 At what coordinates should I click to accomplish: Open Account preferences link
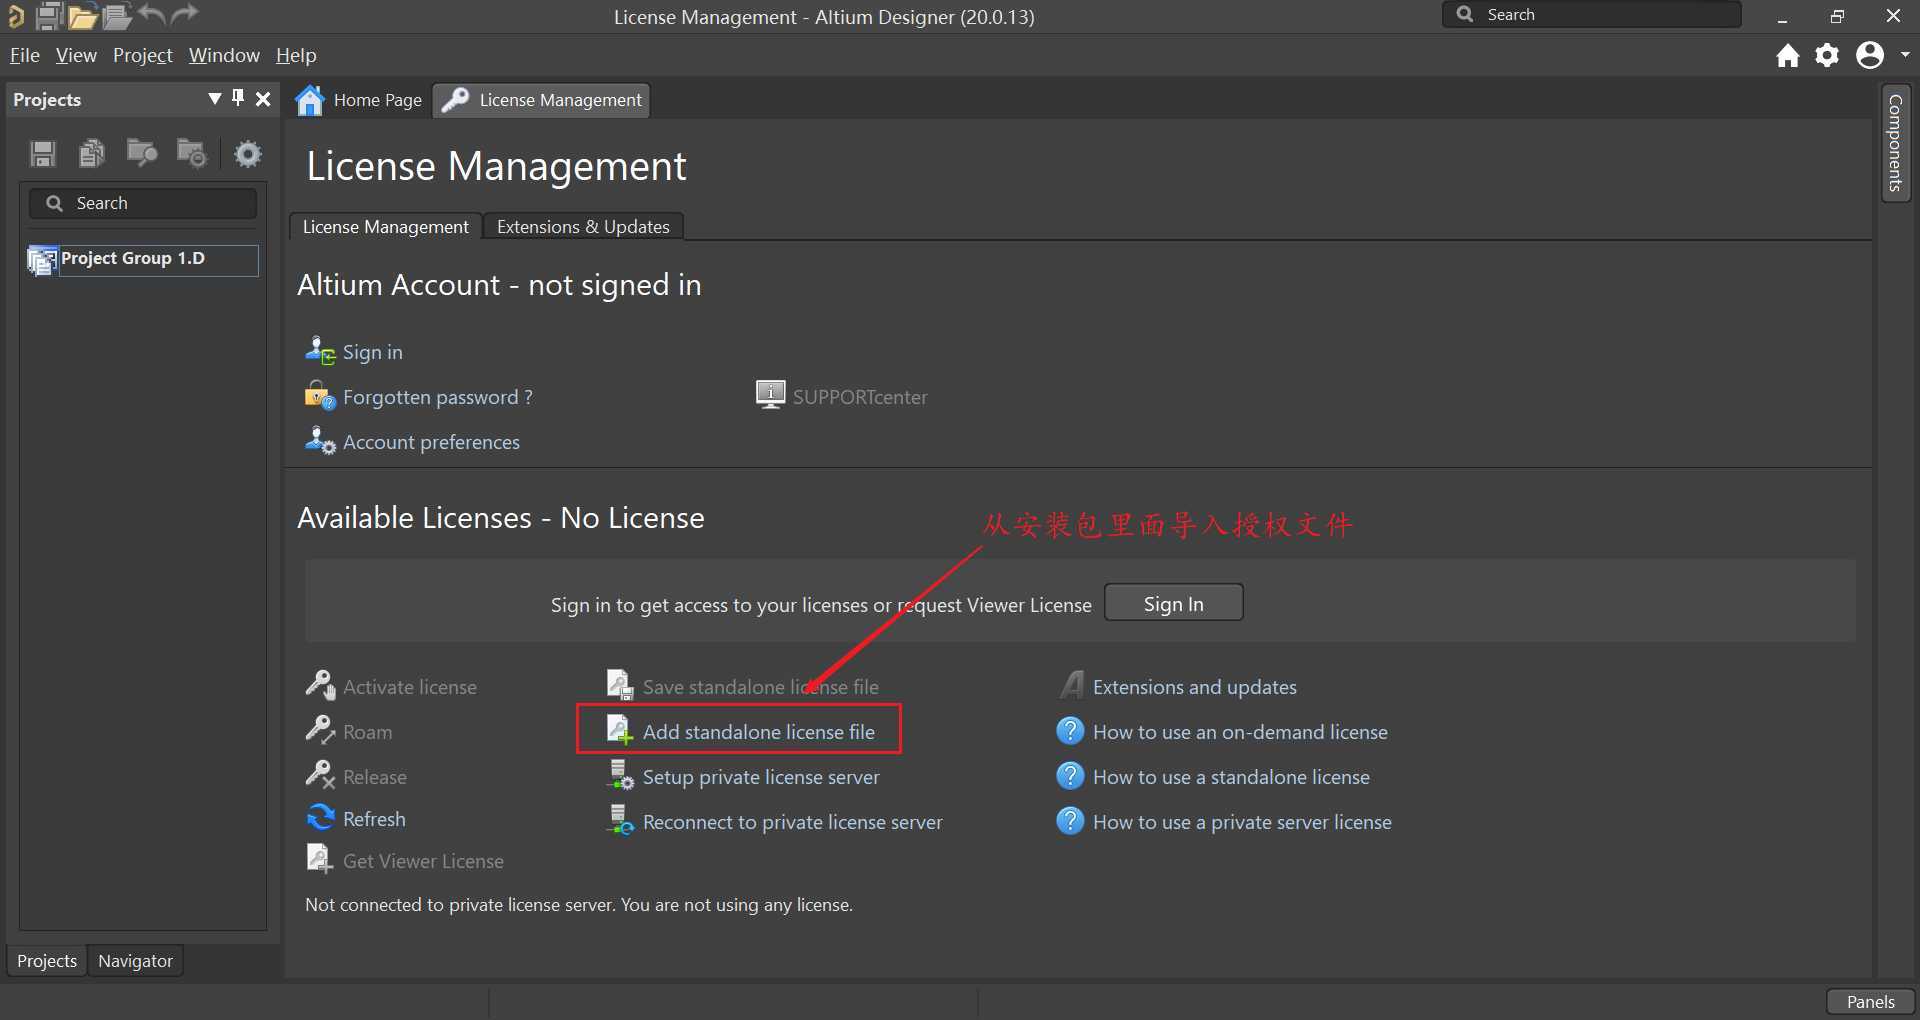431,442
